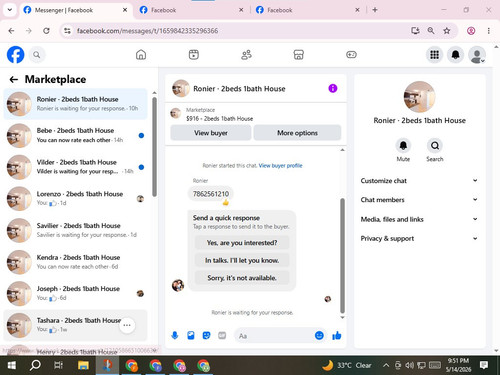Open Joseph - 2beds 1bath House conversation
The width and height of the screenshot is (500, 375).
click(75, 293)
